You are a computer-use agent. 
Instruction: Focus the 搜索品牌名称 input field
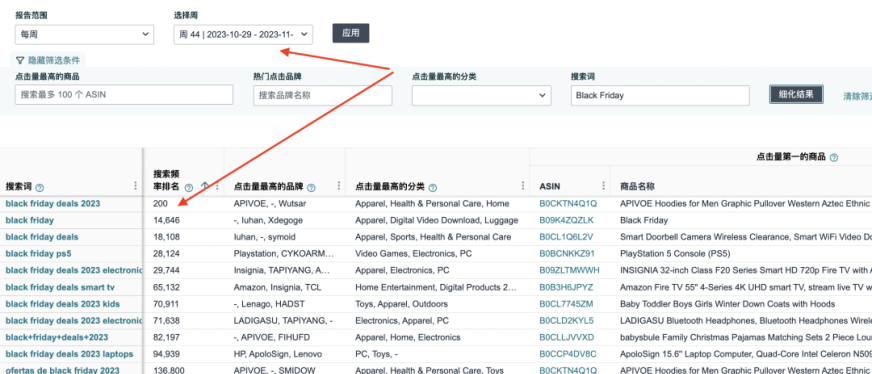323,95
